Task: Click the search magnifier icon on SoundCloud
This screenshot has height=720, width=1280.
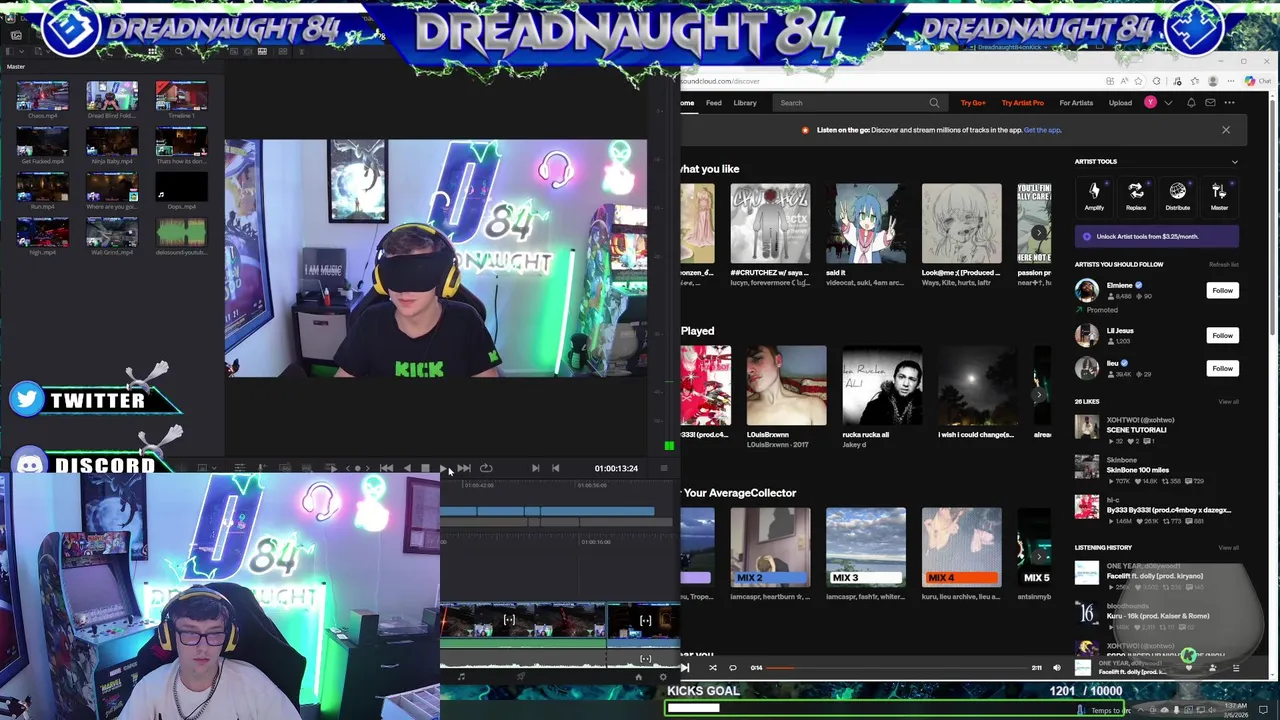Action: (x=934, y=102)
